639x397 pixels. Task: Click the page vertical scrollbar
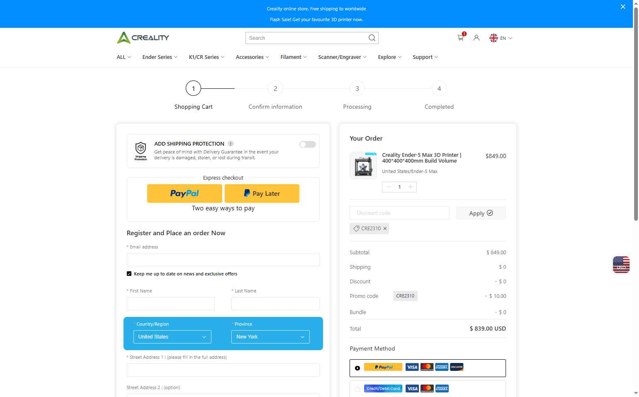pos(636,114)
